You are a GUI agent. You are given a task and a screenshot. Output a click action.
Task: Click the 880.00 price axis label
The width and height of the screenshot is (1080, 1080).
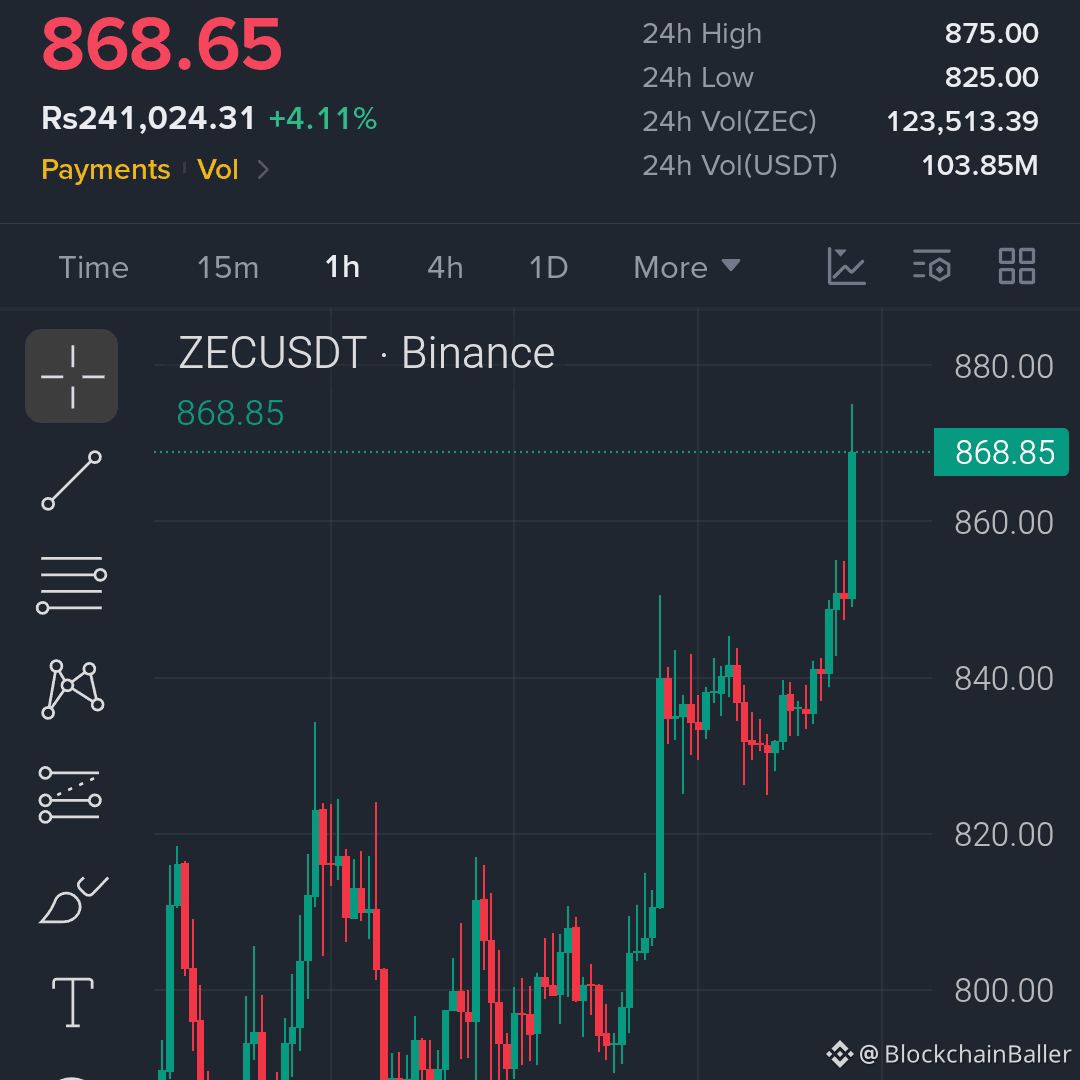click(x=1004, y=366)
